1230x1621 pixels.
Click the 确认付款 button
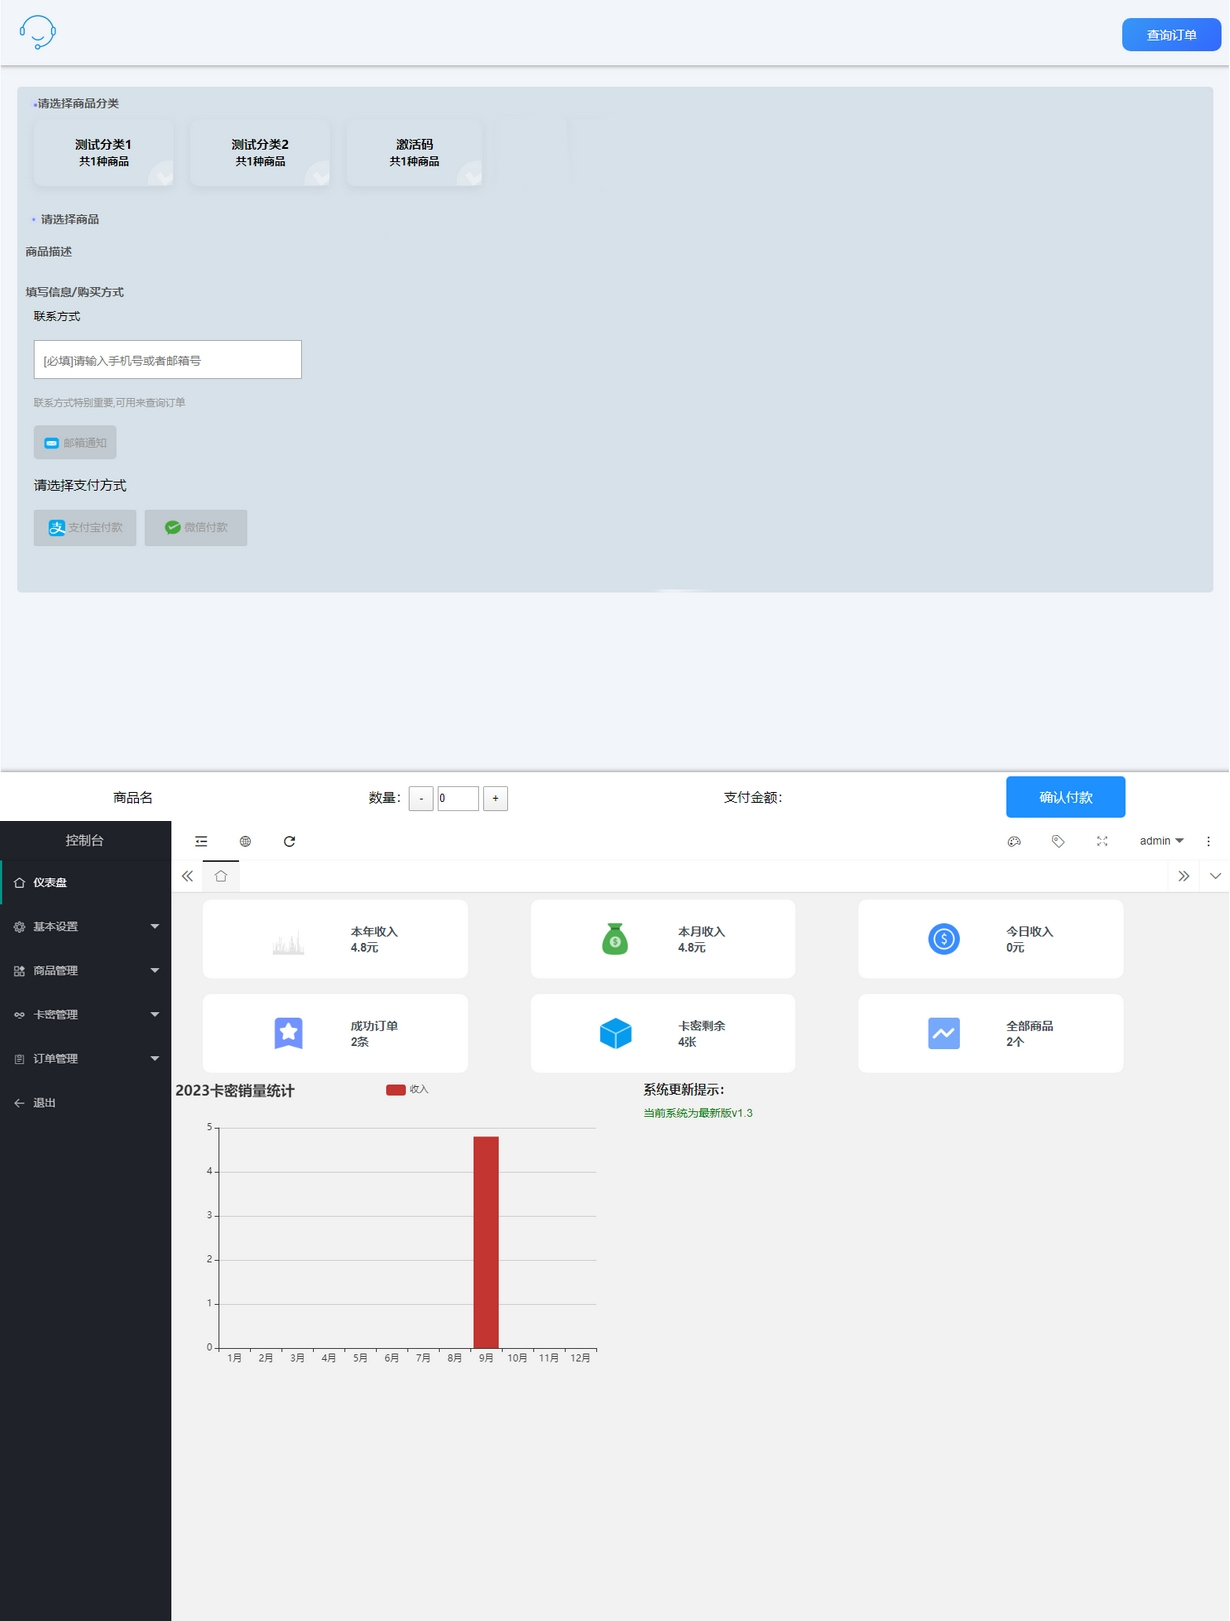[x=1065, y=797]
